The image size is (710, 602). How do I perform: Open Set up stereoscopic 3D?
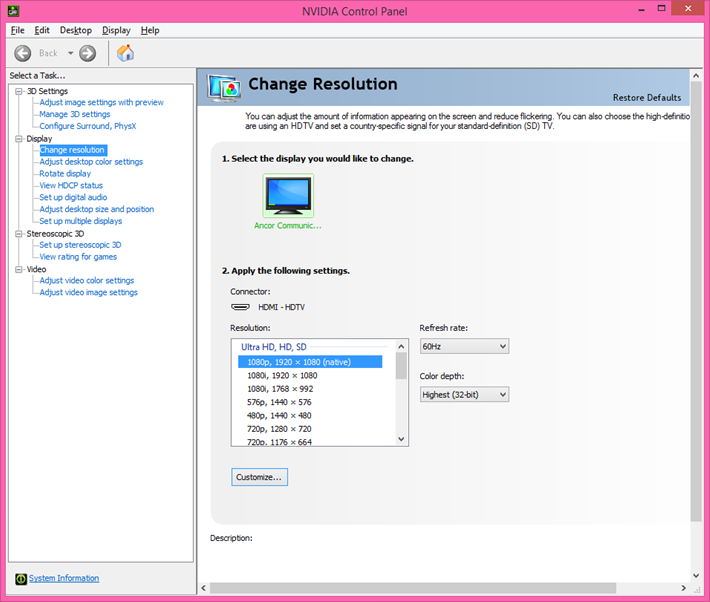[80, 245]
